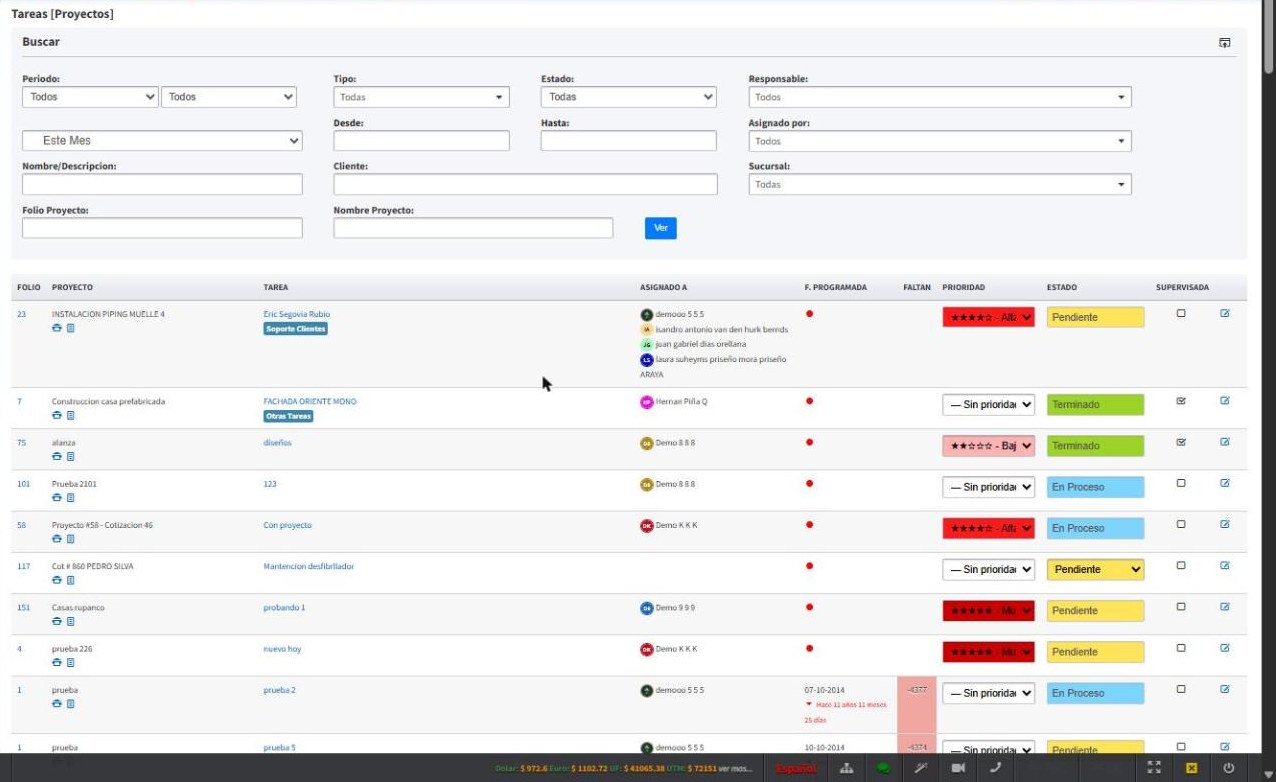This screenshot has width=1276, height=782.
Task: Open document icon under Prueba 2101
Action: (71, 497)
